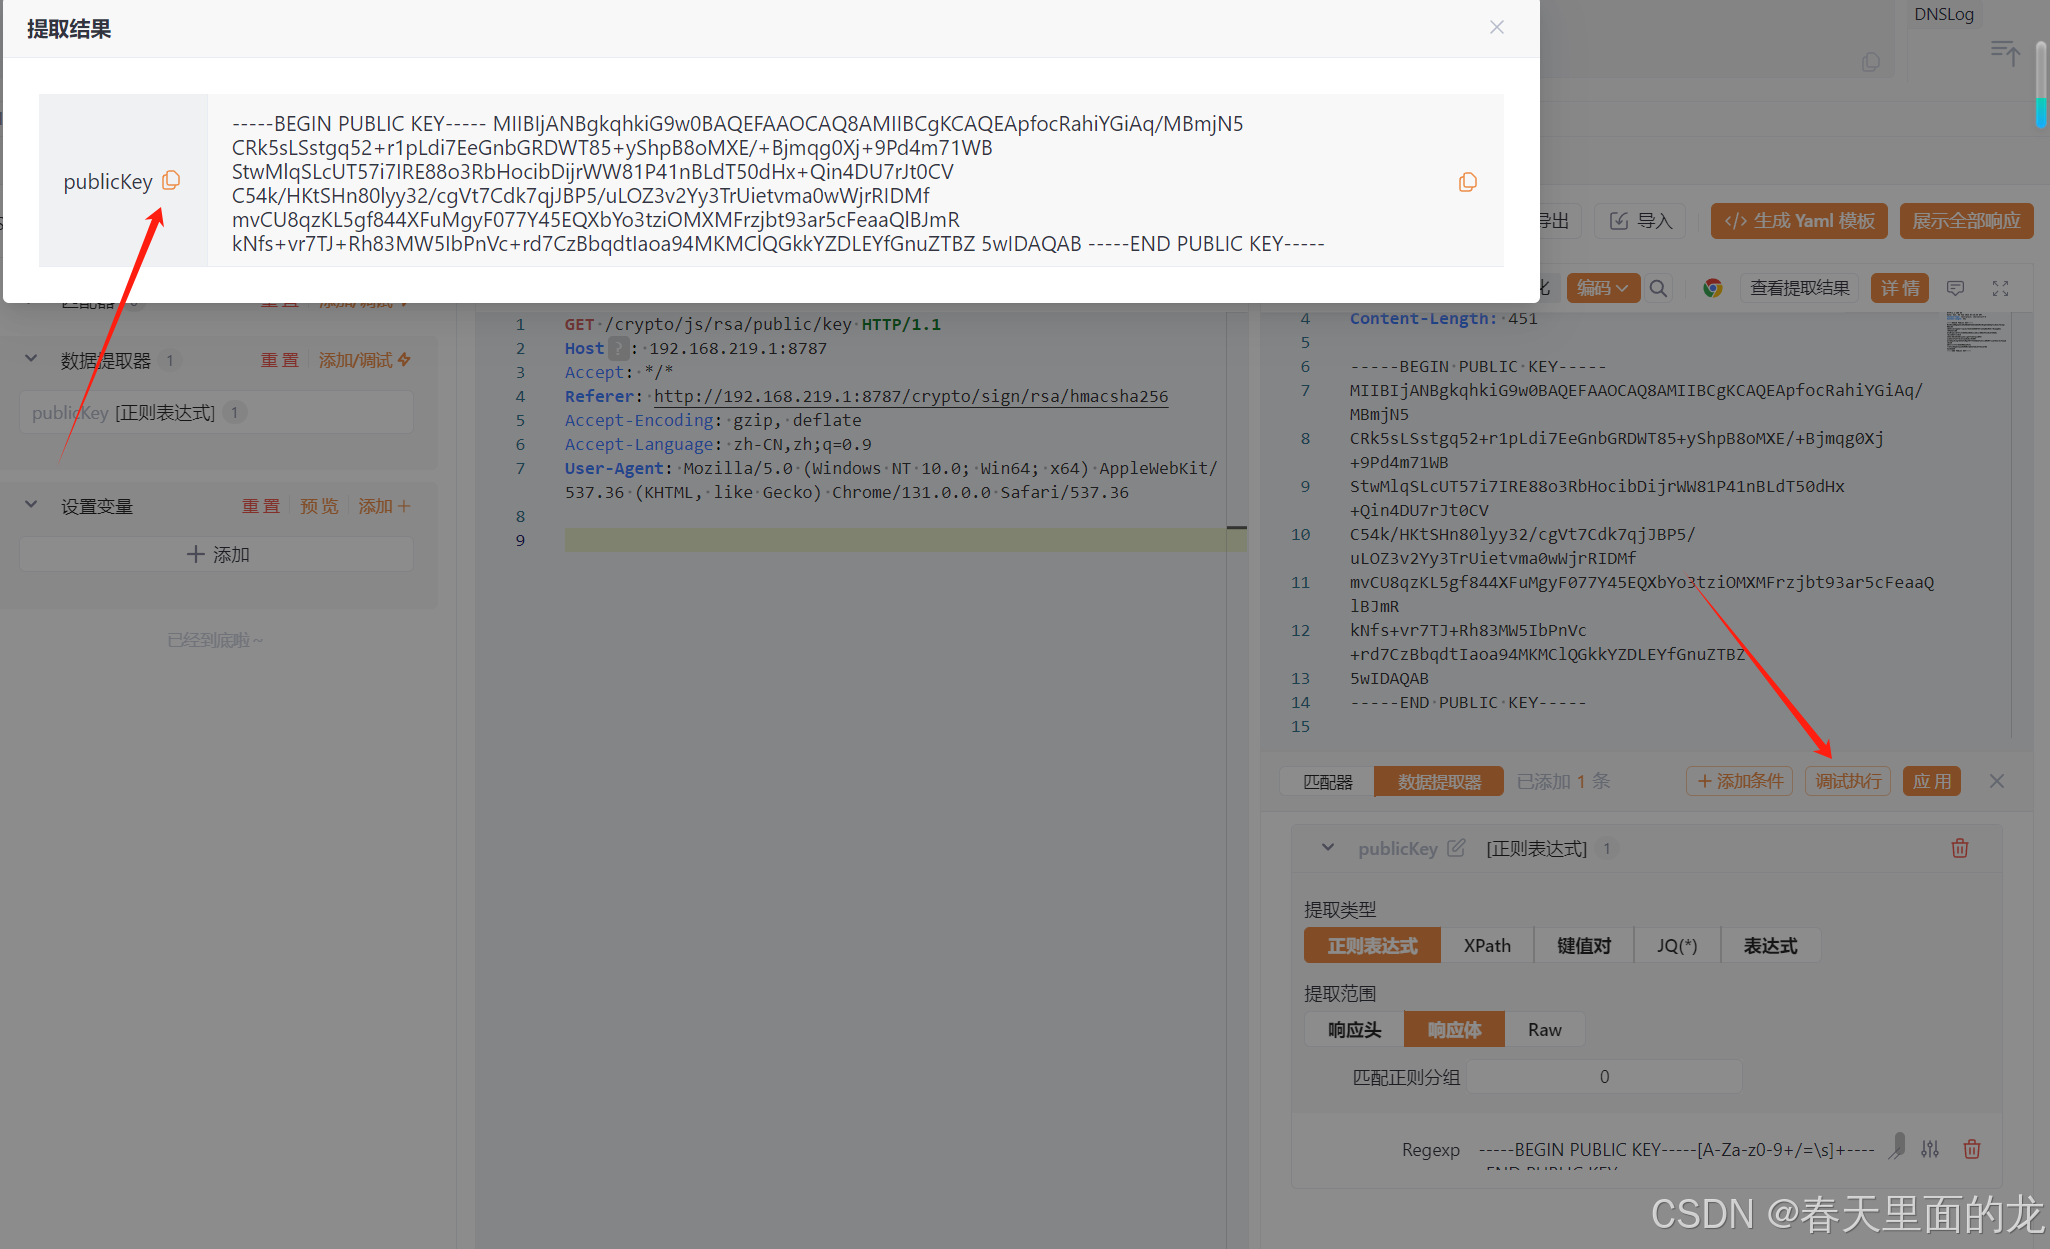Switch to the 匹配器 tab
The height and width of the screenshot is (1249, 2050).
point(1327,781)
